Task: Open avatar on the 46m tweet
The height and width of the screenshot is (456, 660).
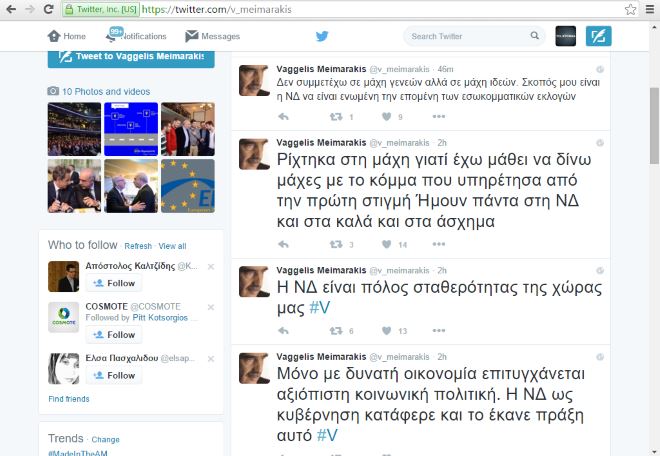Action: point(254,80)
